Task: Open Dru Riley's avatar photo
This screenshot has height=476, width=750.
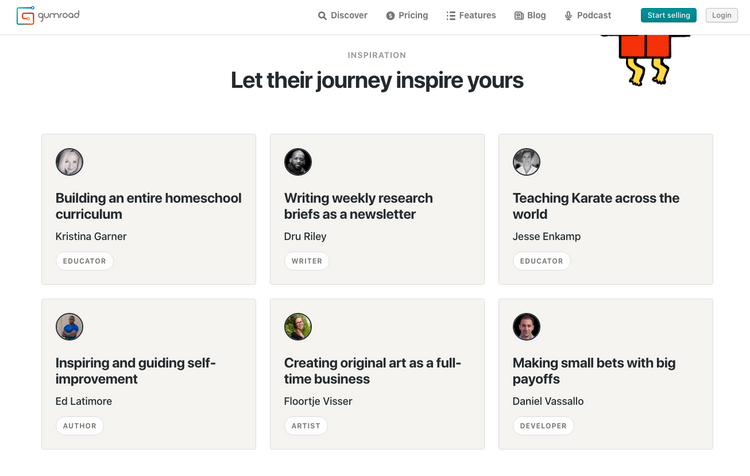Action: [298, 162]
